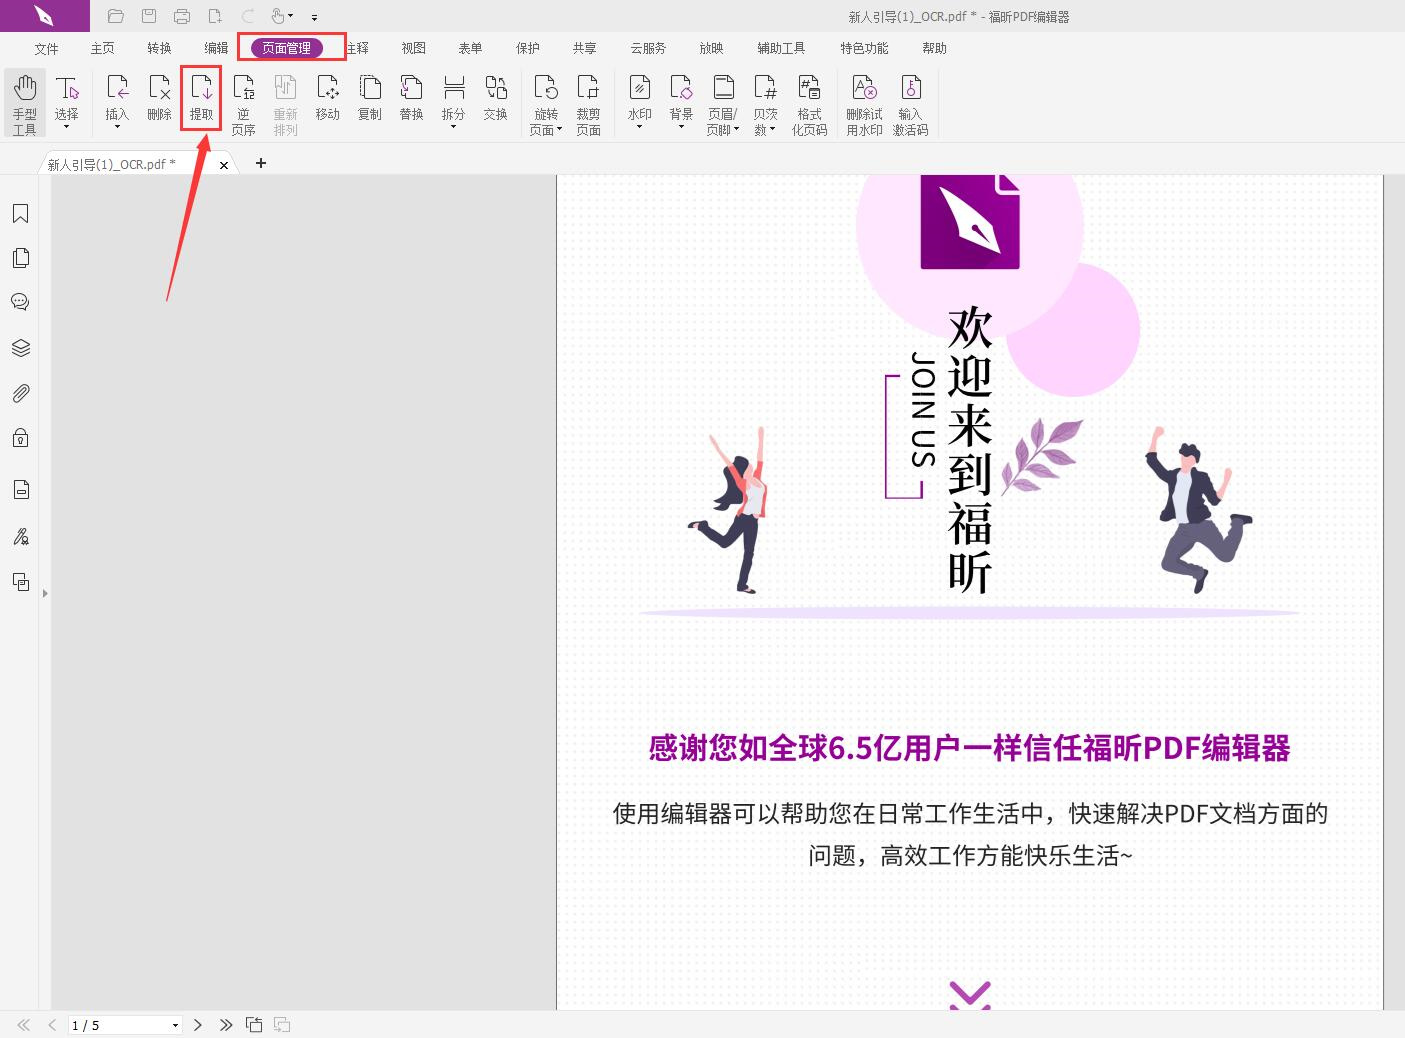
Task: Show the Comments panel in sidebar
Action: [x=20, y=301]
